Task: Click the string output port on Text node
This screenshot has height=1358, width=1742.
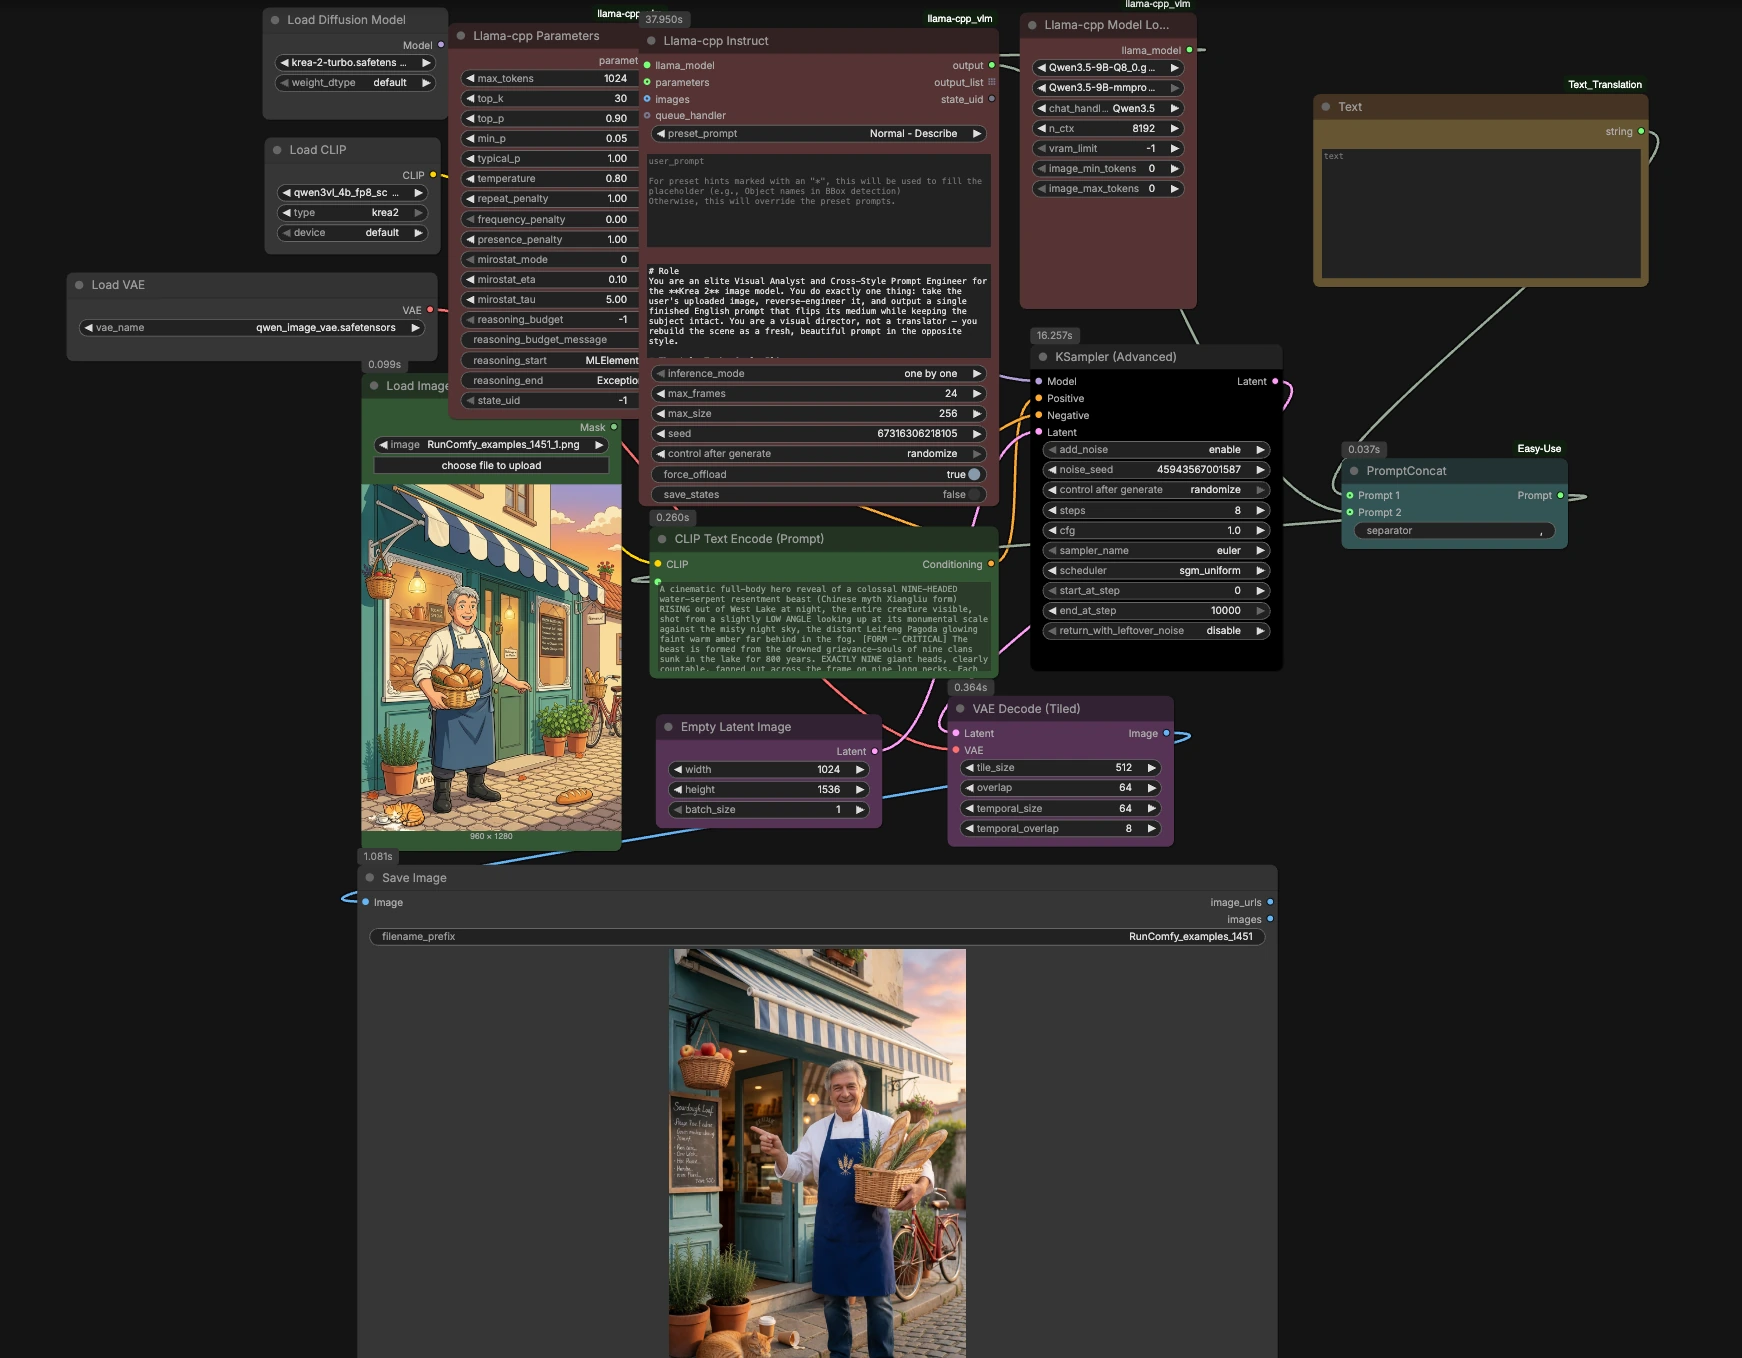Action: click(1641, 131)
